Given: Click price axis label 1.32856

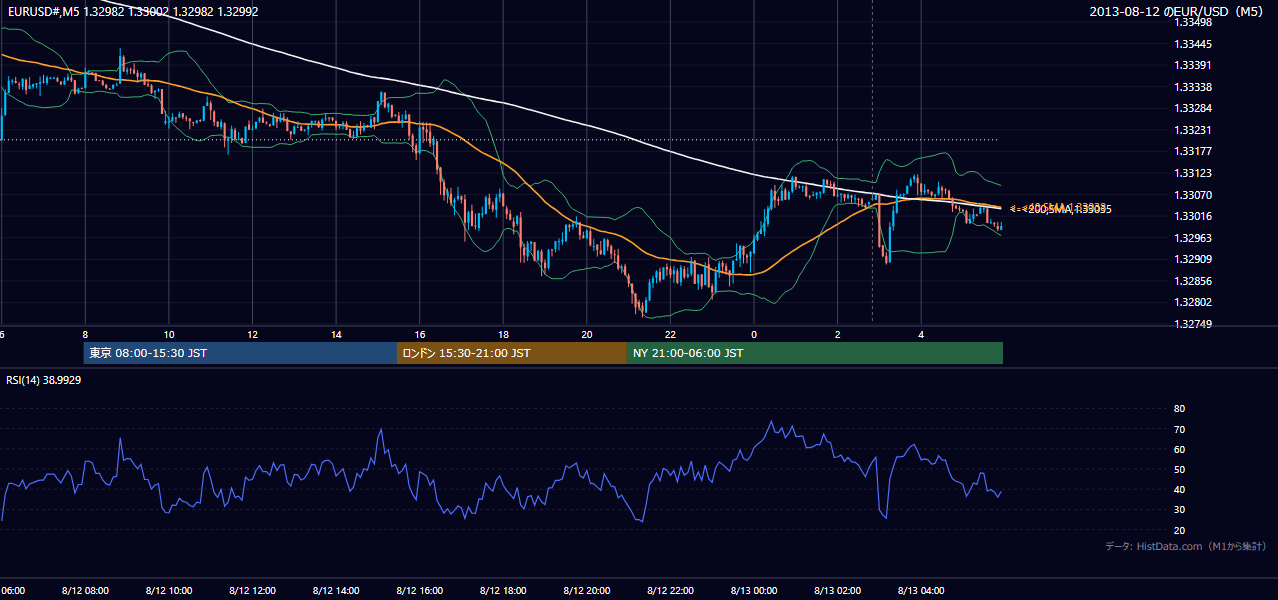Looking at the screenshot, I should [x=1194, y=281].
